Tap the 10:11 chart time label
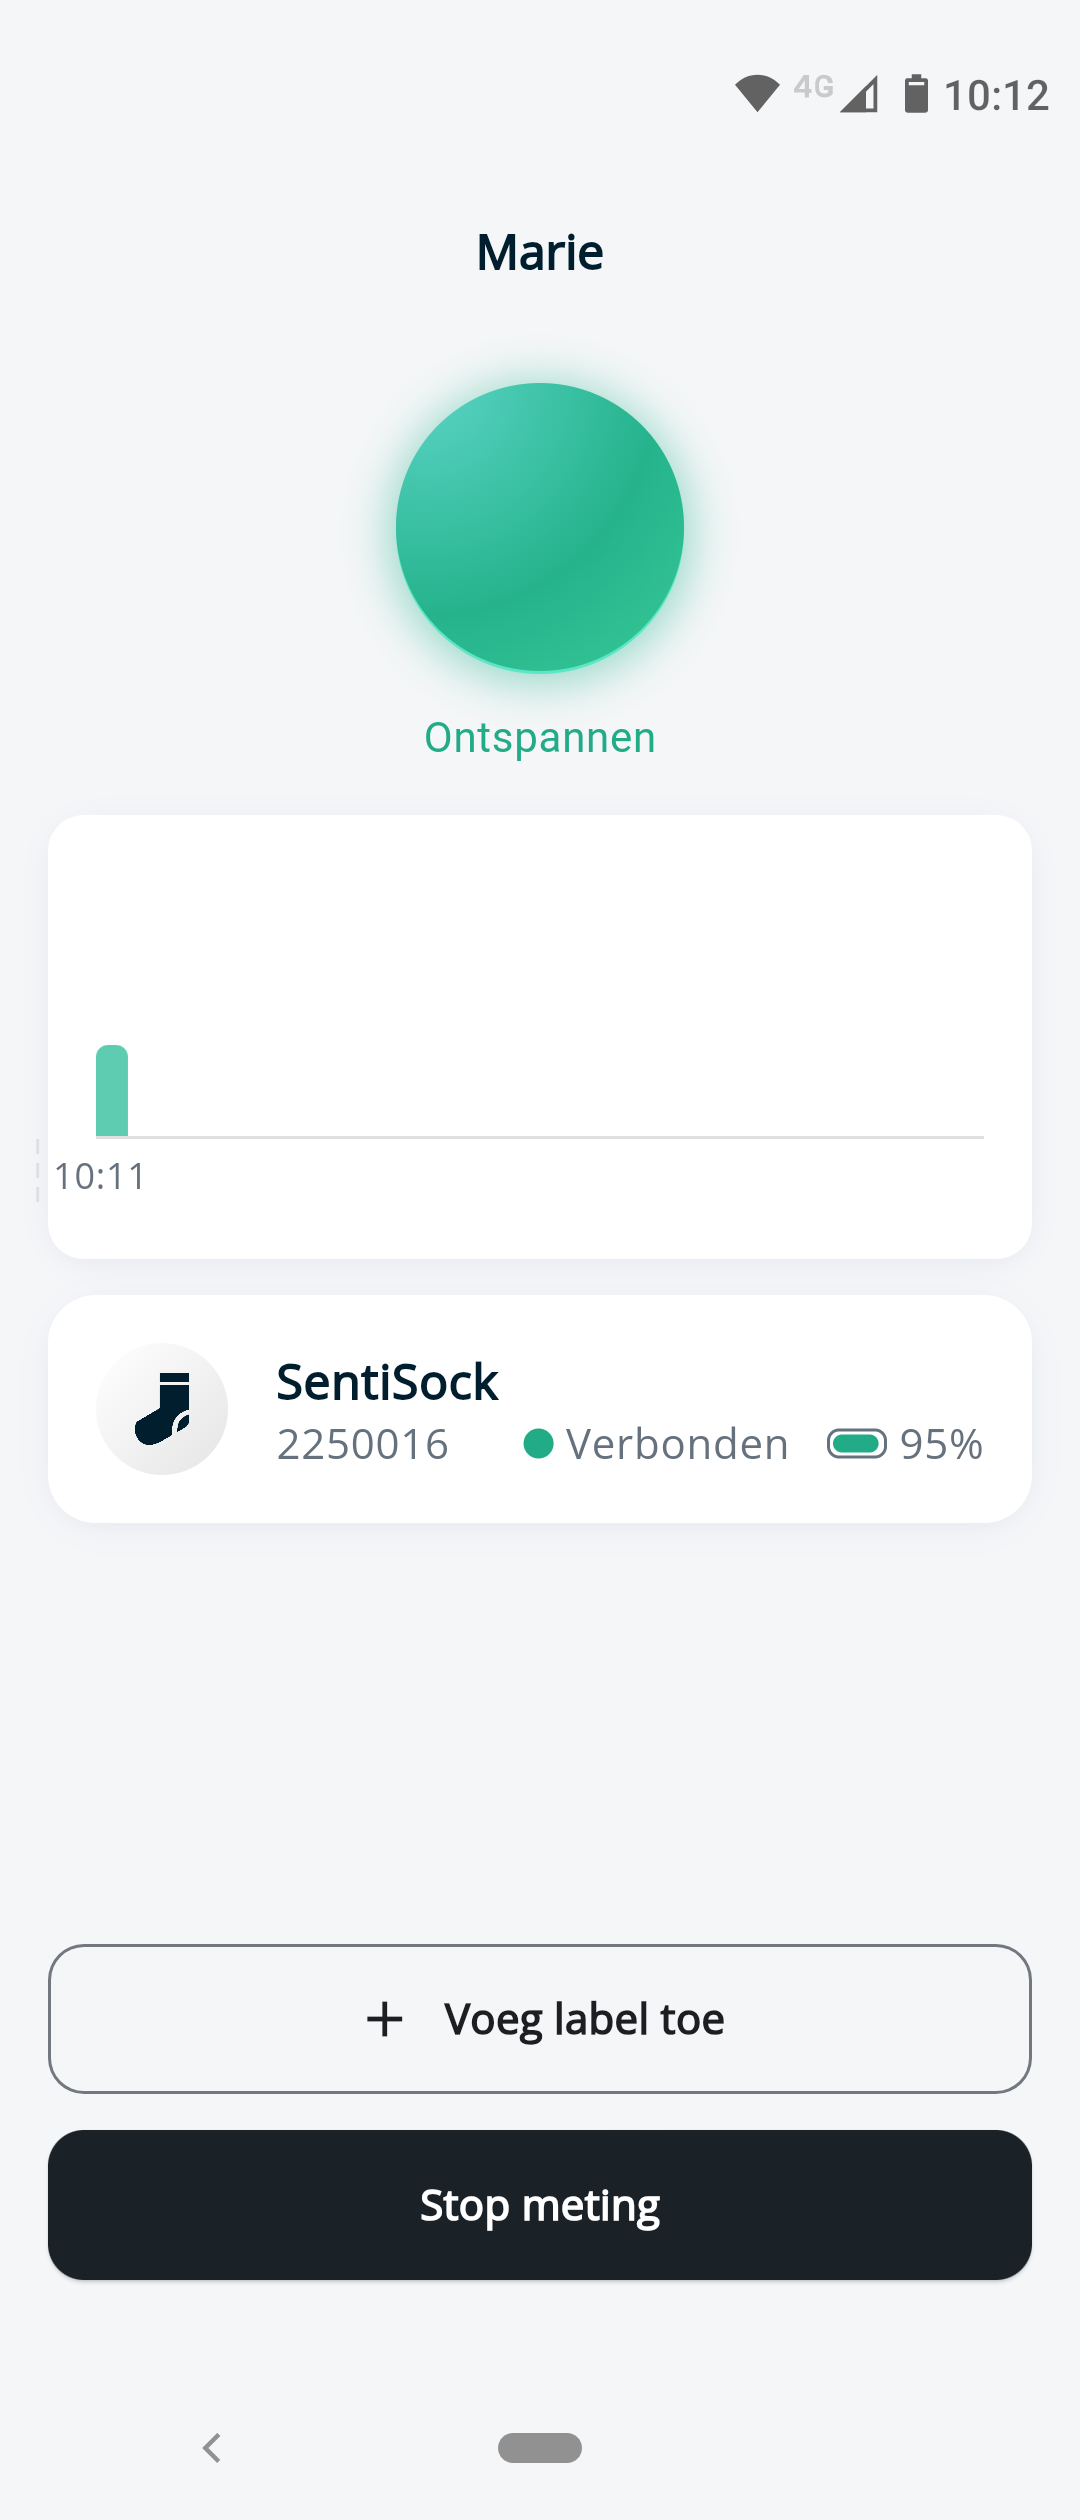Image resolution: width=1080 pixels, height=2520 pixels. 100,1177
